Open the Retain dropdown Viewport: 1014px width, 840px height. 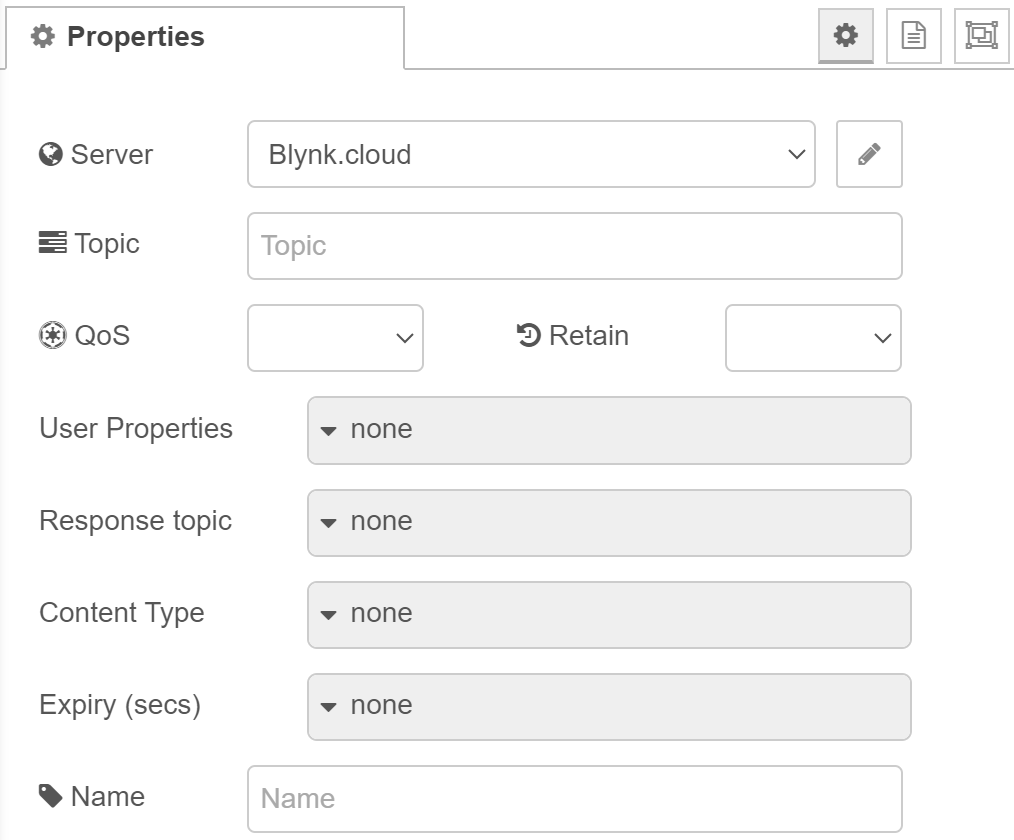tap(813, 338)
